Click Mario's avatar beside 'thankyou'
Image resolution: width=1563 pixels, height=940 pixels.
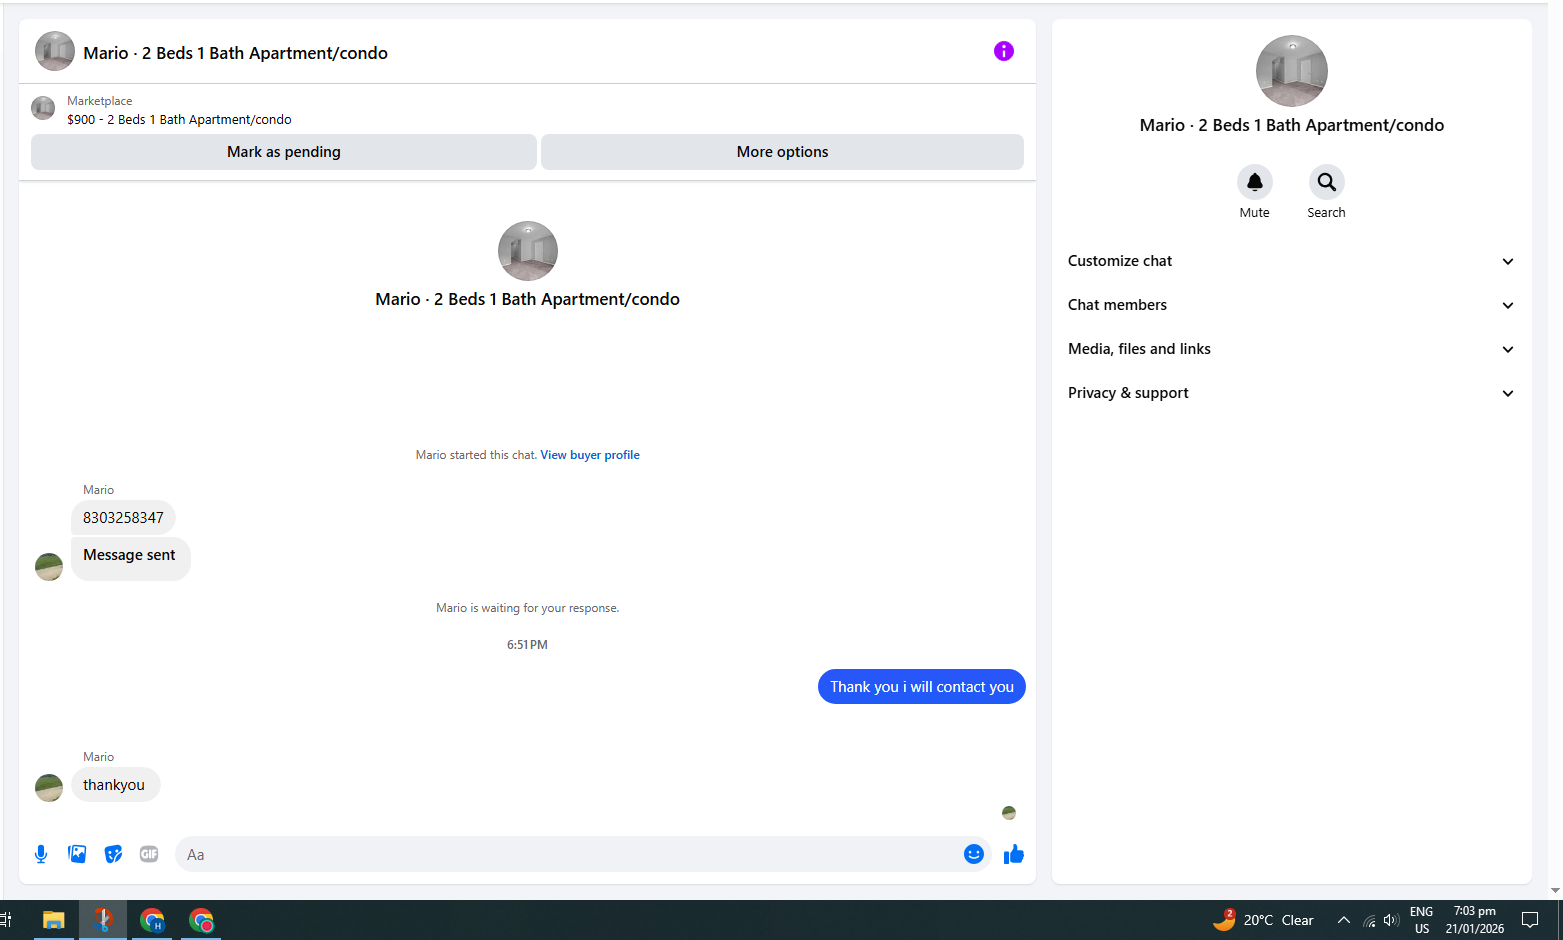click(x=49, y=788)
